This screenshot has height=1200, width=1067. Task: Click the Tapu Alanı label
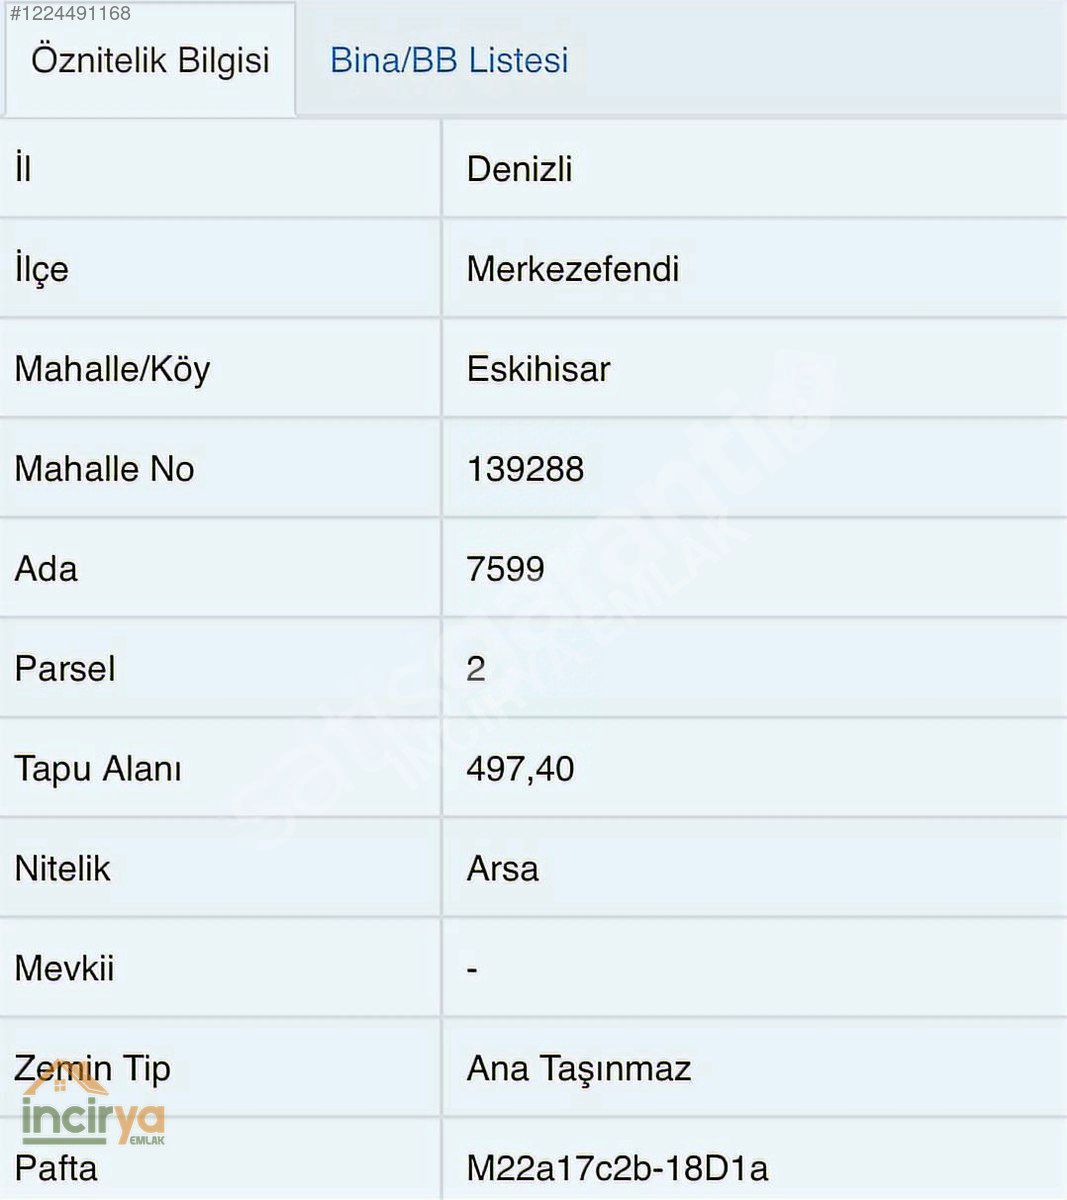tap(98, 769)
